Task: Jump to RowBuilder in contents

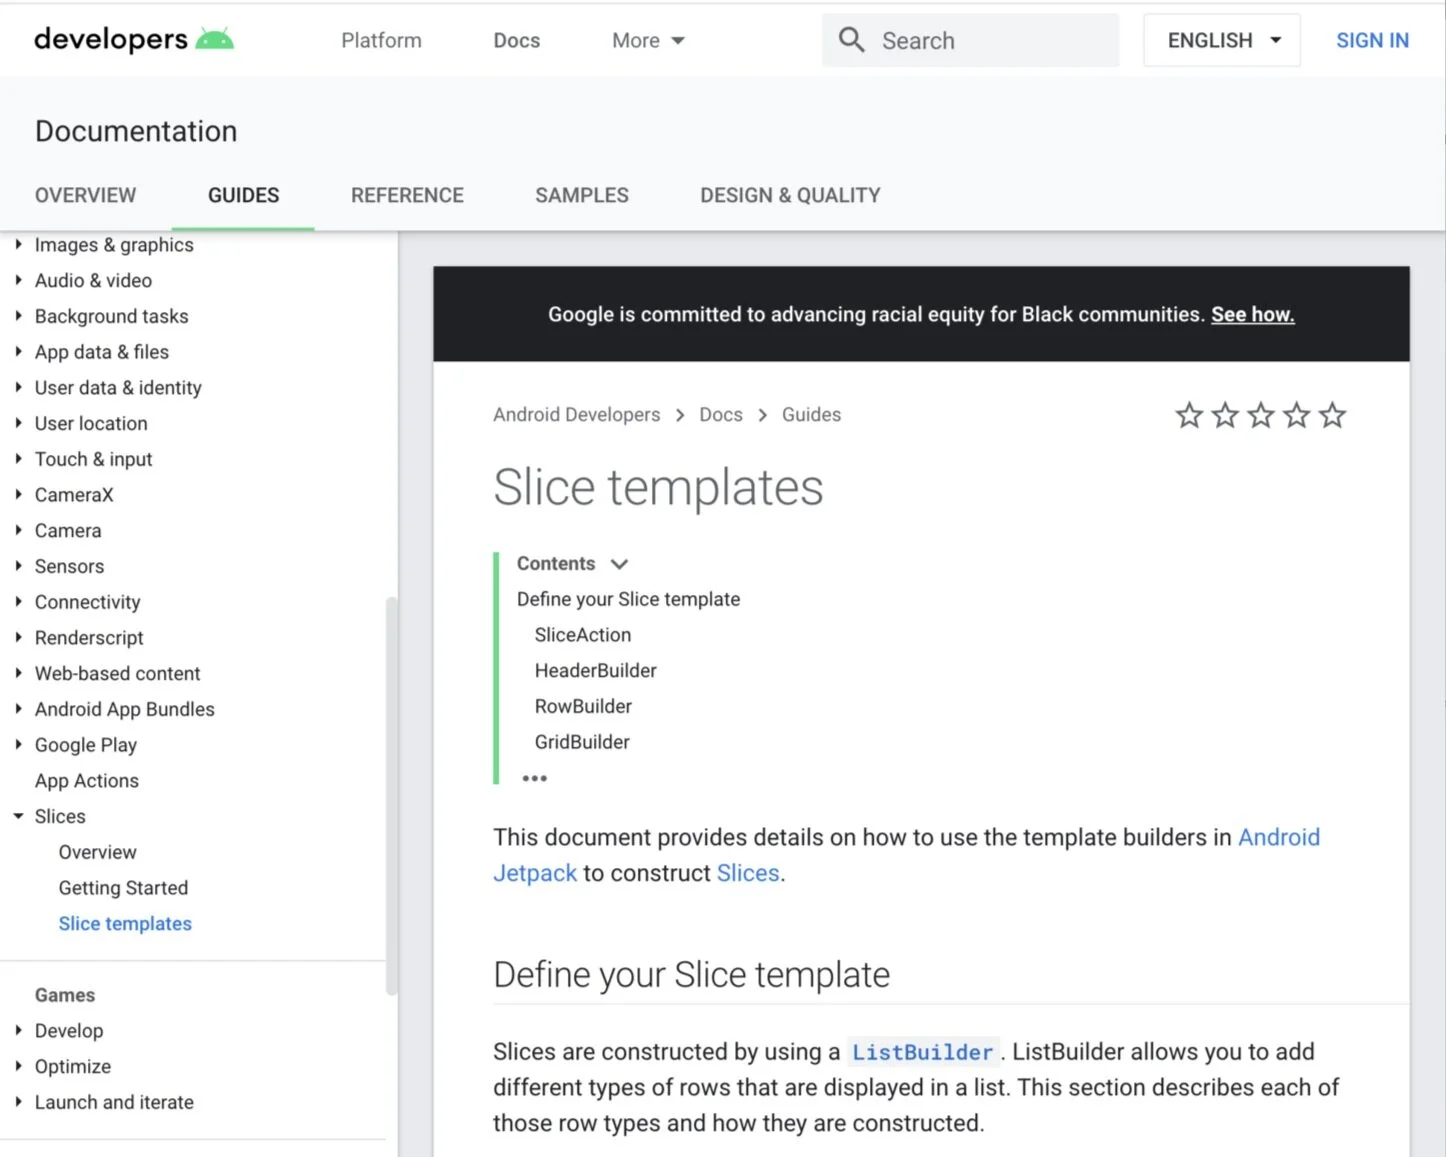Action: tap(583, 707)
